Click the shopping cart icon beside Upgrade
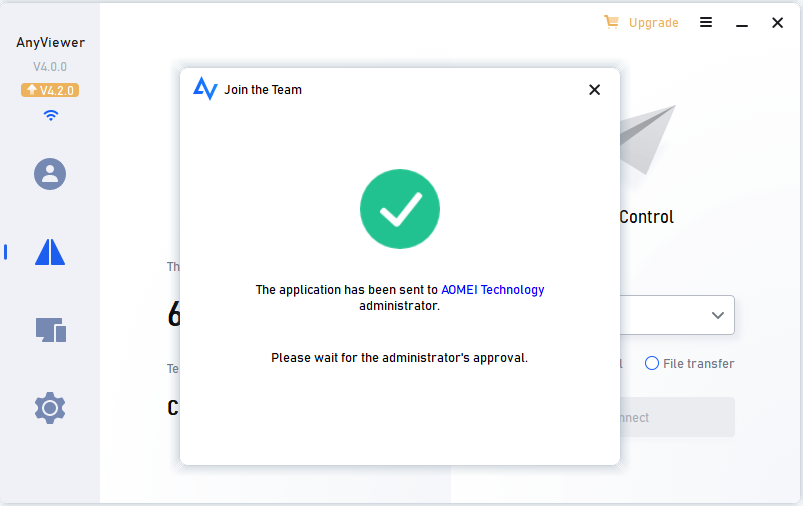This screenshot has height=506, width=803. pos(611,22)
